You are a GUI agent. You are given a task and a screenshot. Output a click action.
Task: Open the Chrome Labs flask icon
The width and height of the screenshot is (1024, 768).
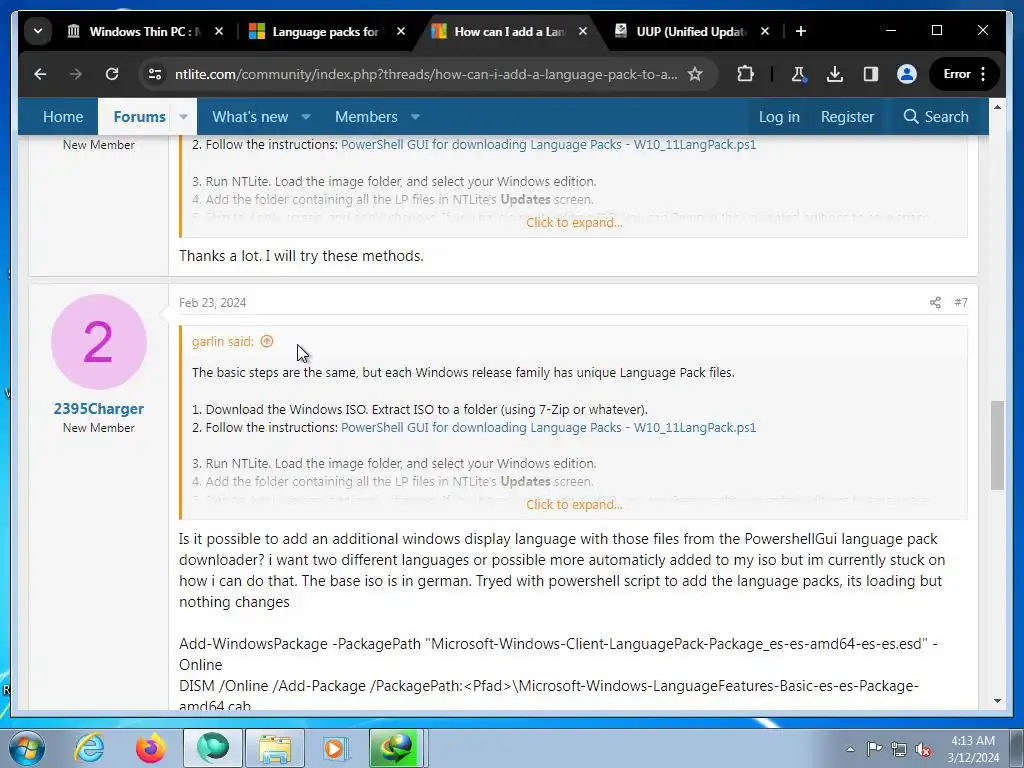click(798, 74)
